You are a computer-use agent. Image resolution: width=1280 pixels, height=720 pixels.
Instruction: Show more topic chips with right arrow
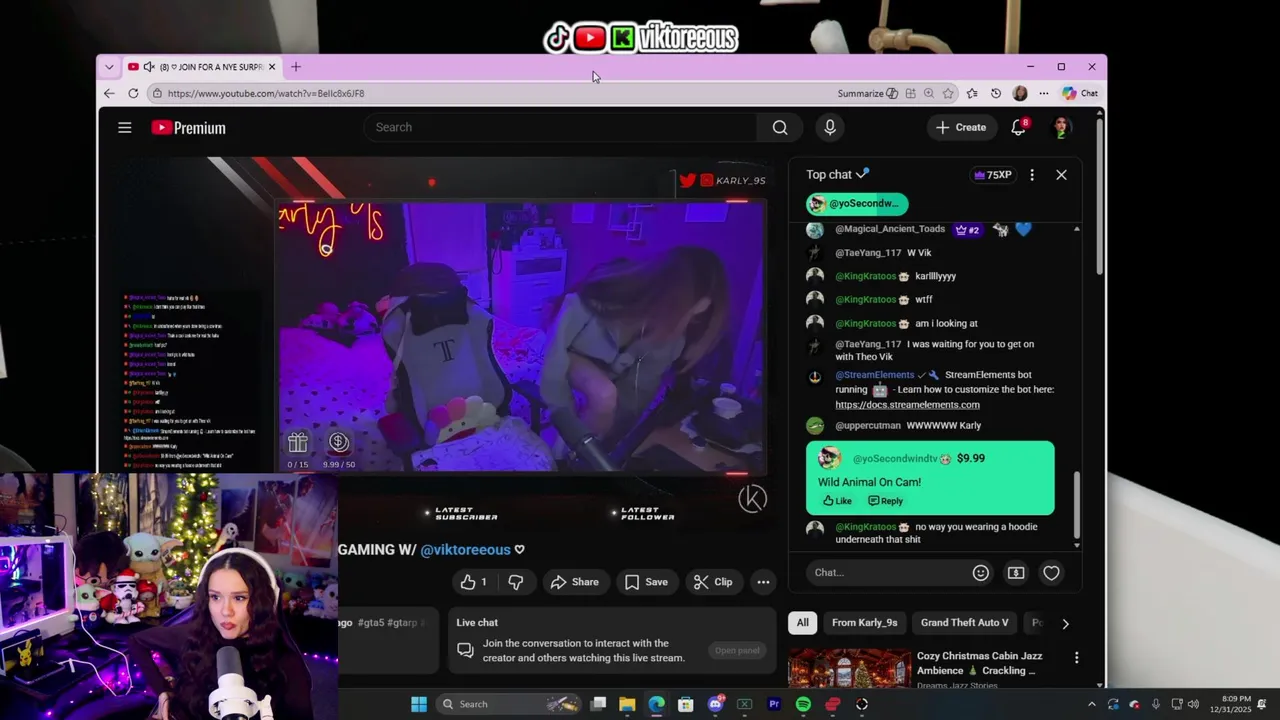click(1065, 623)
